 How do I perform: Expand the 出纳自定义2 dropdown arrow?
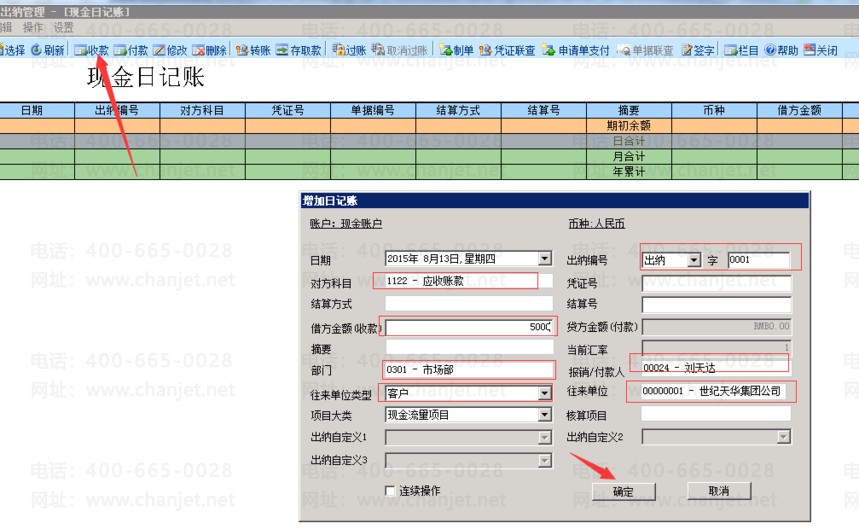tap(784, 436)
